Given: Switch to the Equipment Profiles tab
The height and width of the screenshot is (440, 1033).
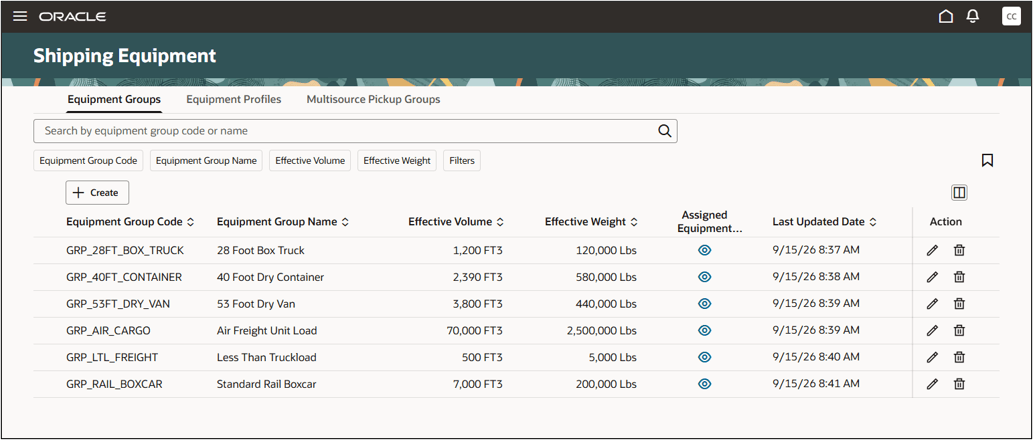Looking at the screenshot, I should click(x=234, y=99).
